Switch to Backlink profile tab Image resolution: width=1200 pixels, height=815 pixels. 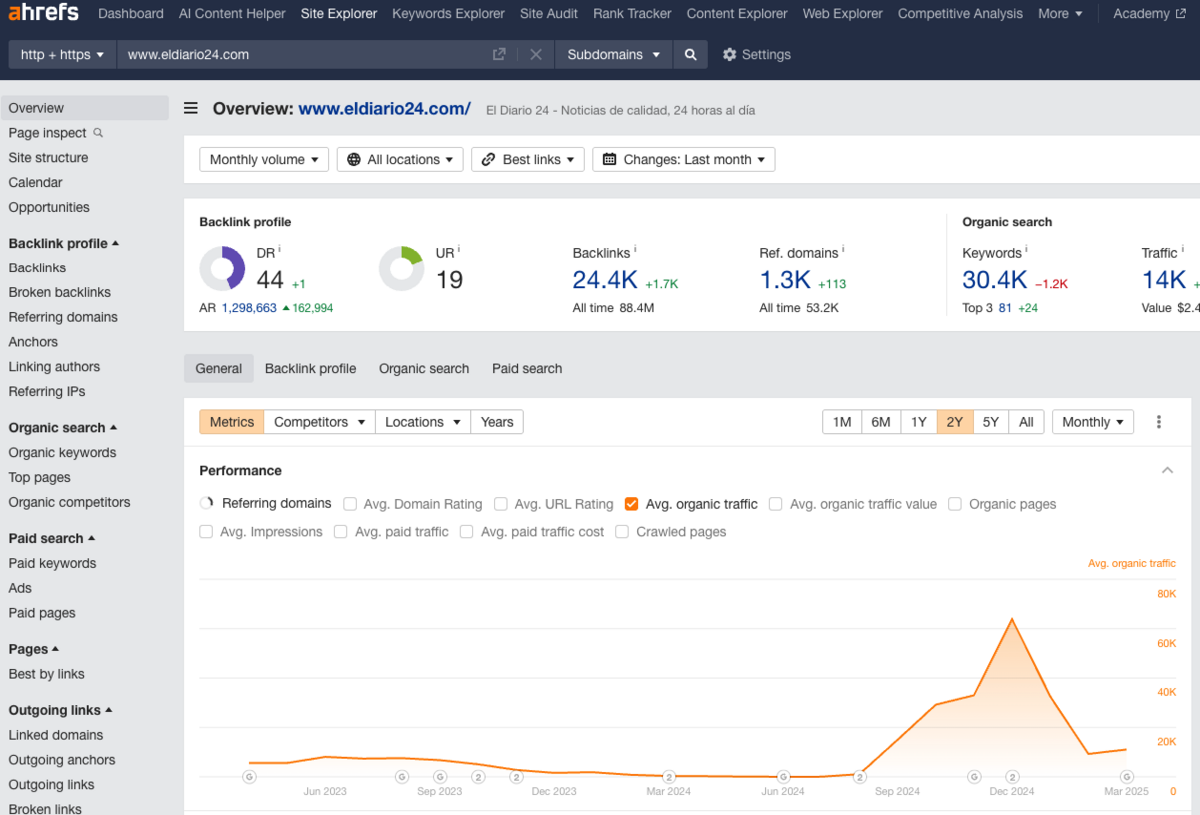[x=310, y=369]
